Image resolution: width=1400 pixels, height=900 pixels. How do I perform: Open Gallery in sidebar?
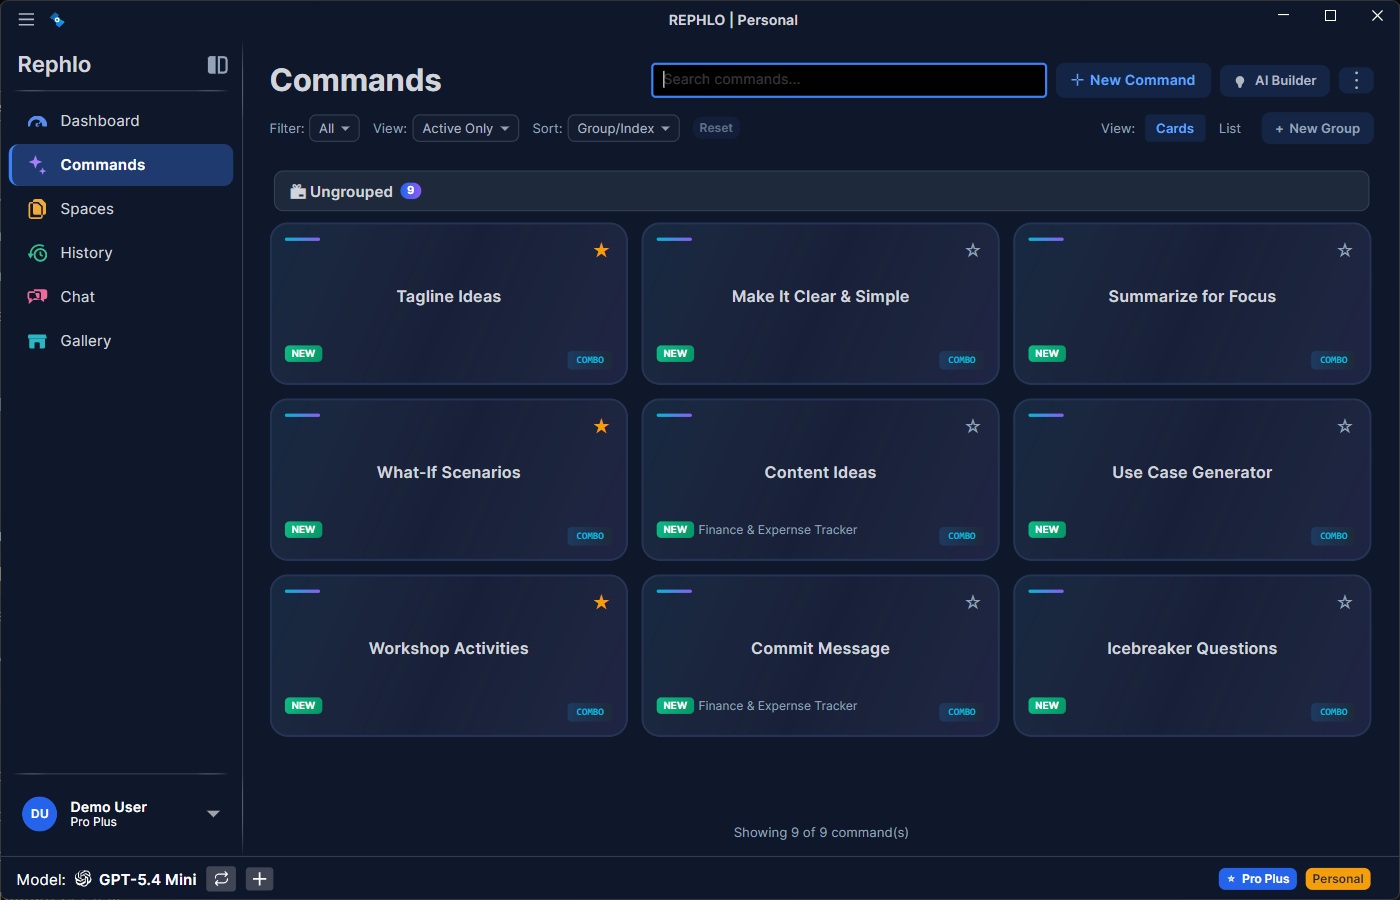(x=121, y=341)
